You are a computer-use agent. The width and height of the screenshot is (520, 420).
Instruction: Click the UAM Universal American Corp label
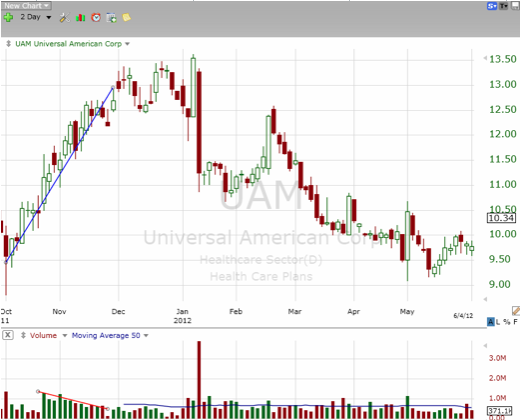68,44
